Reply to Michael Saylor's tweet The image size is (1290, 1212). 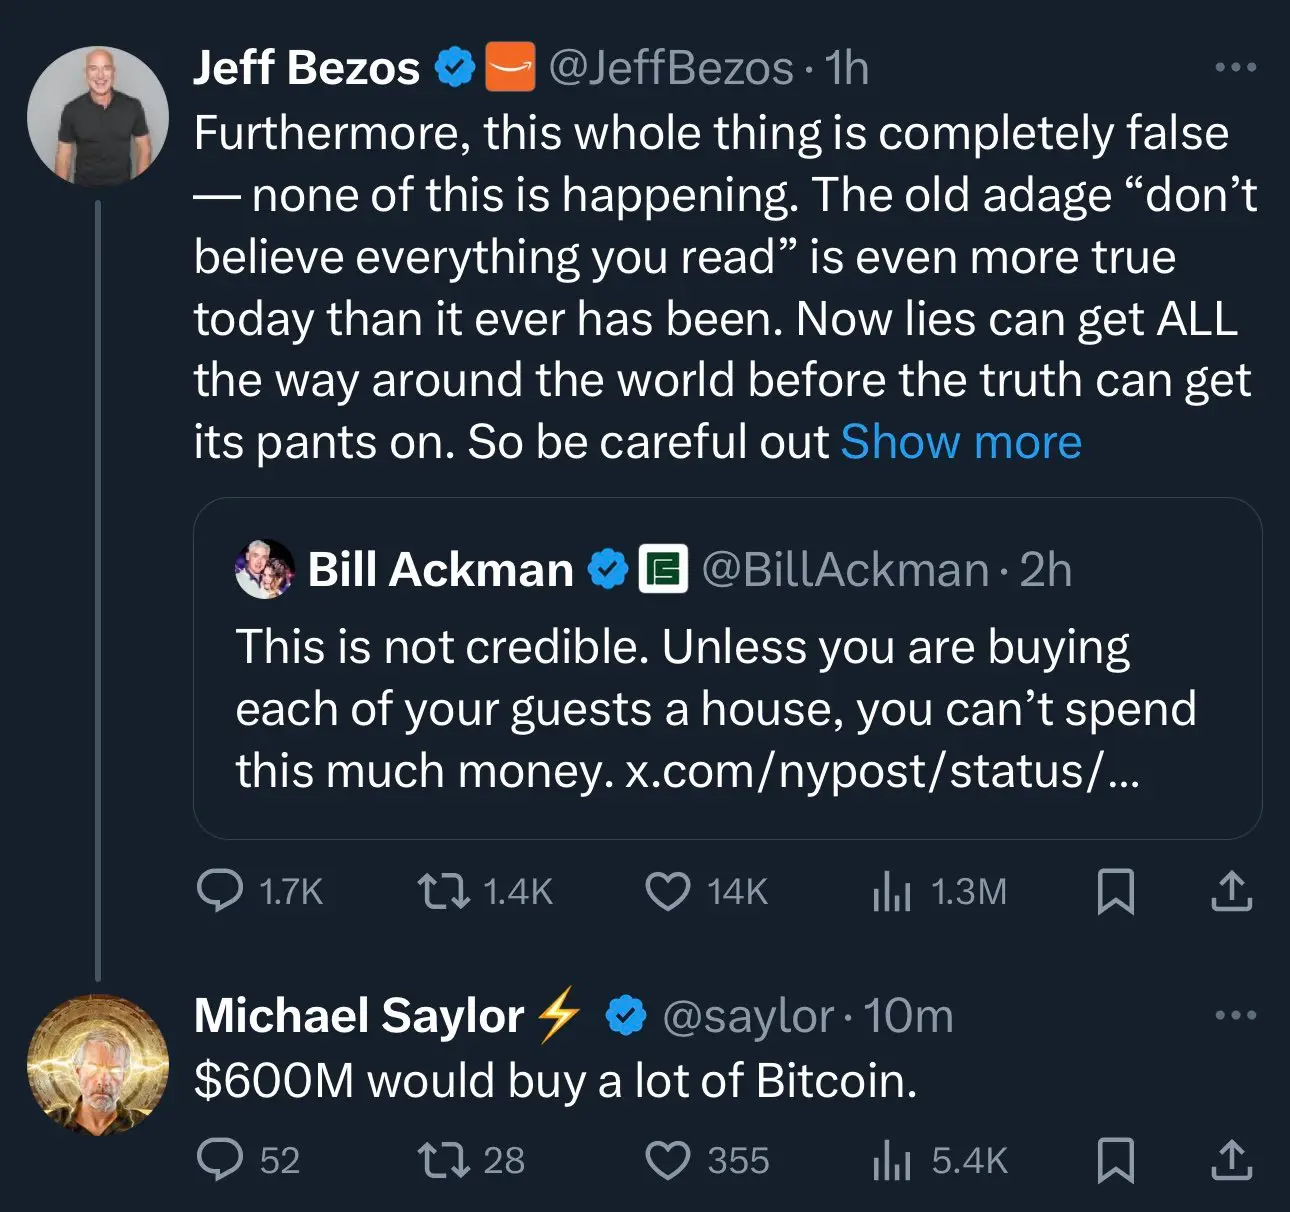(x=220, y=1160)
